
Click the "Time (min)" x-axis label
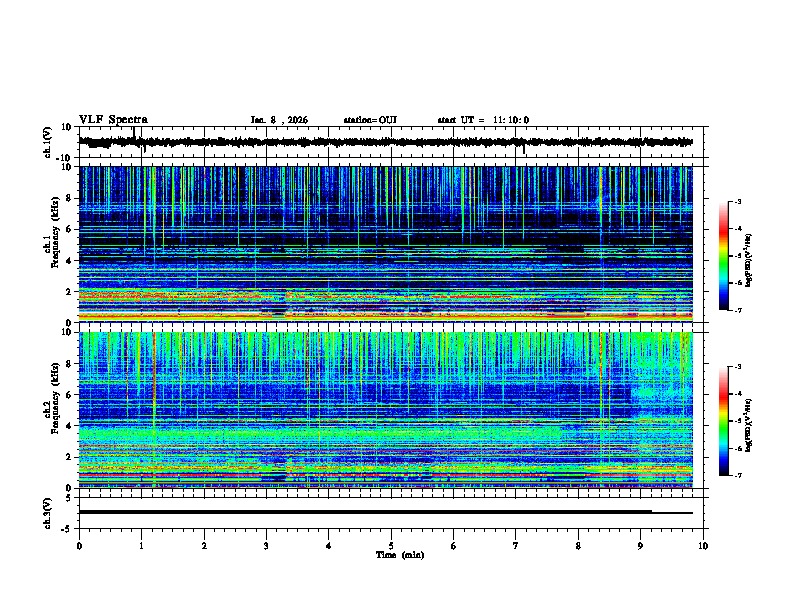400,555
